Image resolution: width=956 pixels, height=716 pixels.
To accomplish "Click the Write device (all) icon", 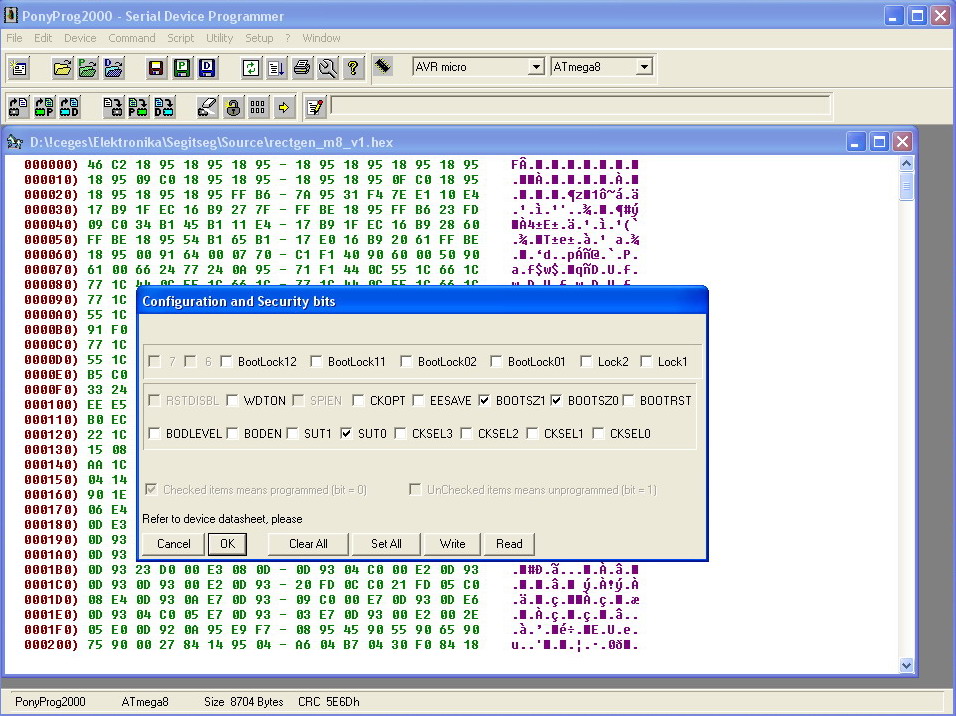I will tap(113, 107).
